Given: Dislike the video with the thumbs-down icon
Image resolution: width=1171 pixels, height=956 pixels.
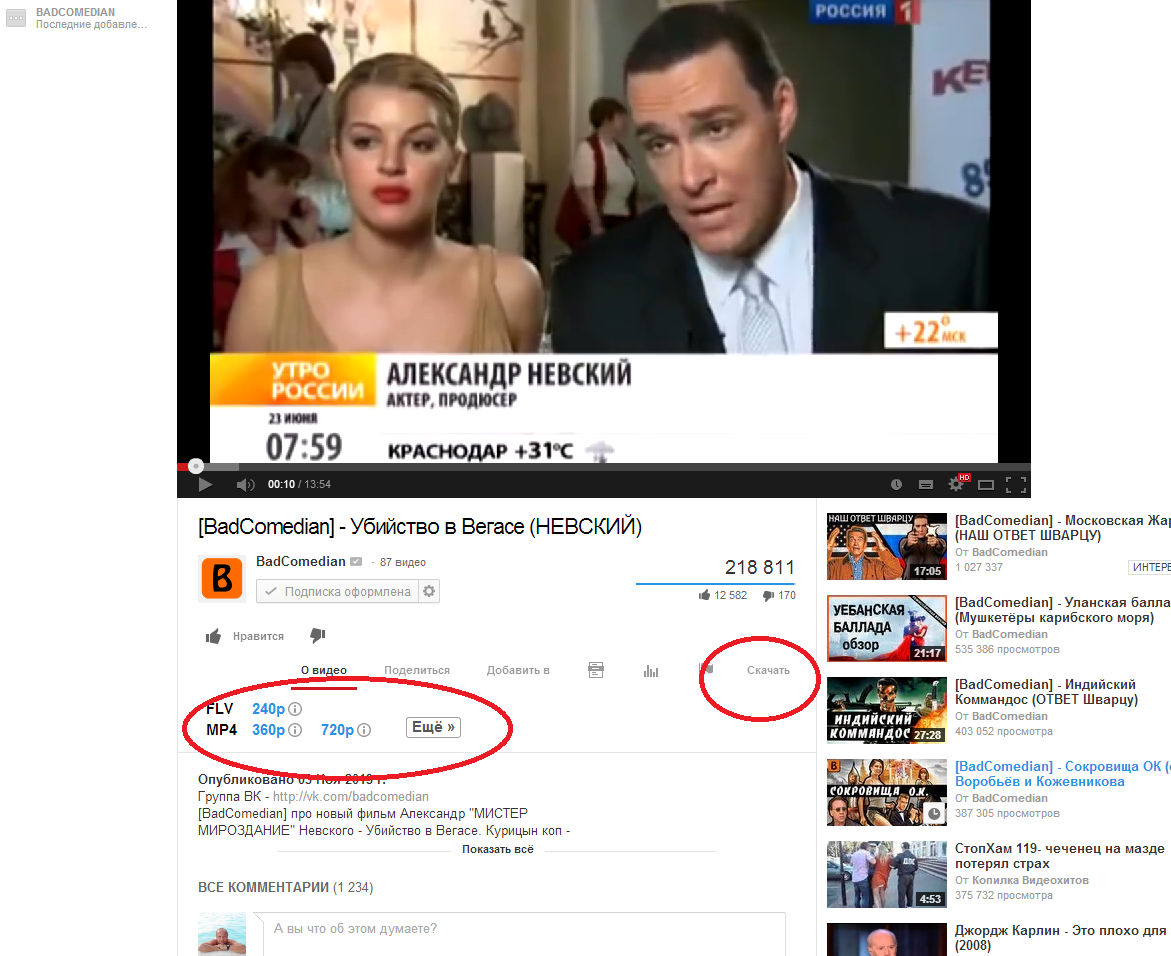Looking at the screenshot, I should 317,636.
